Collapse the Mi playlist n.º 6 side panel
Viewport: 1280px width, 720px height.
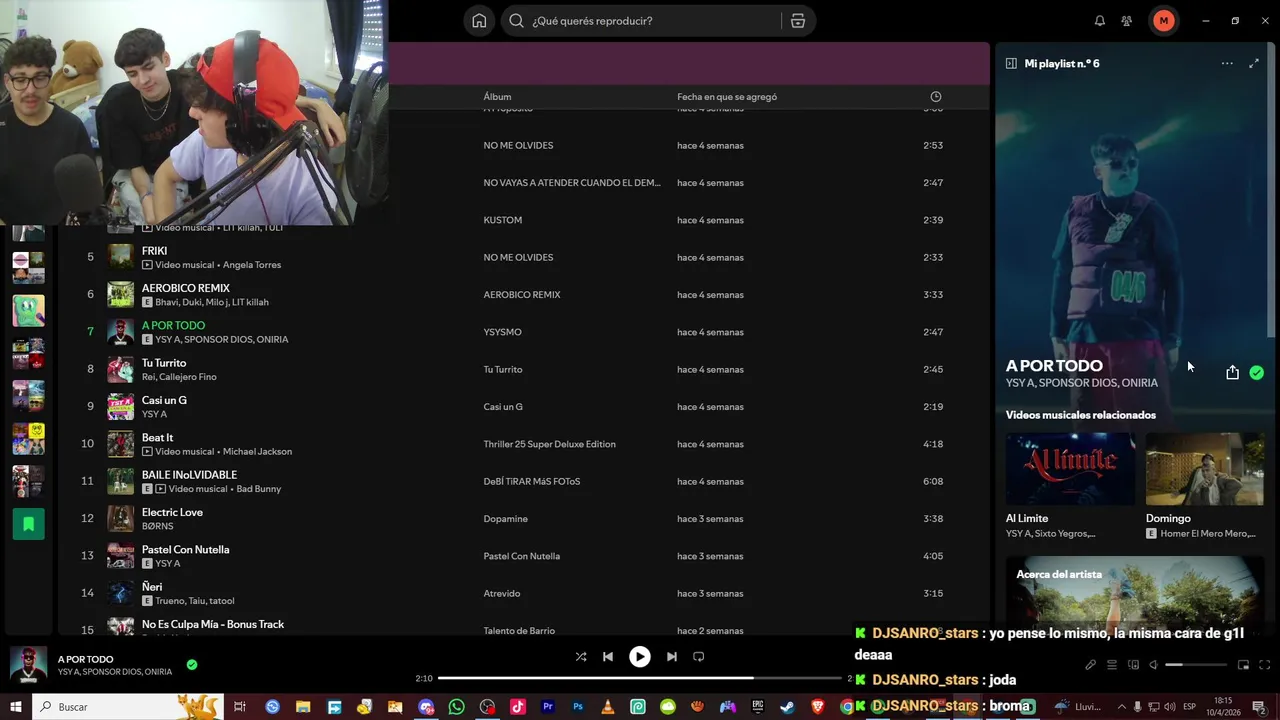(1011, 63)
